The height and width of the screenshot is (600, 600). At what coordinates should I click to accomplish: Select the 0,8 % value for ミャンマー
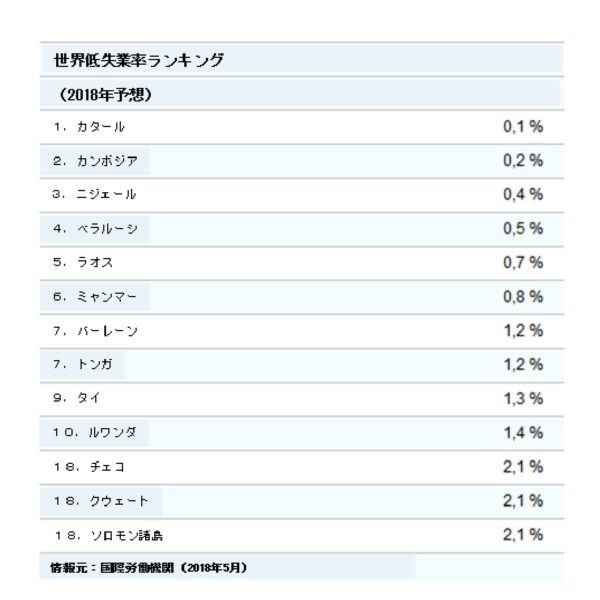tap(523, 297)
